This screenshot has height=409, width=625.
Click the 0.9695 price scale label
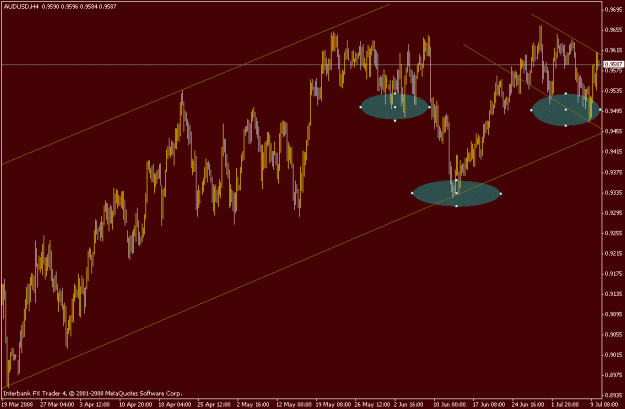[614, 10]
